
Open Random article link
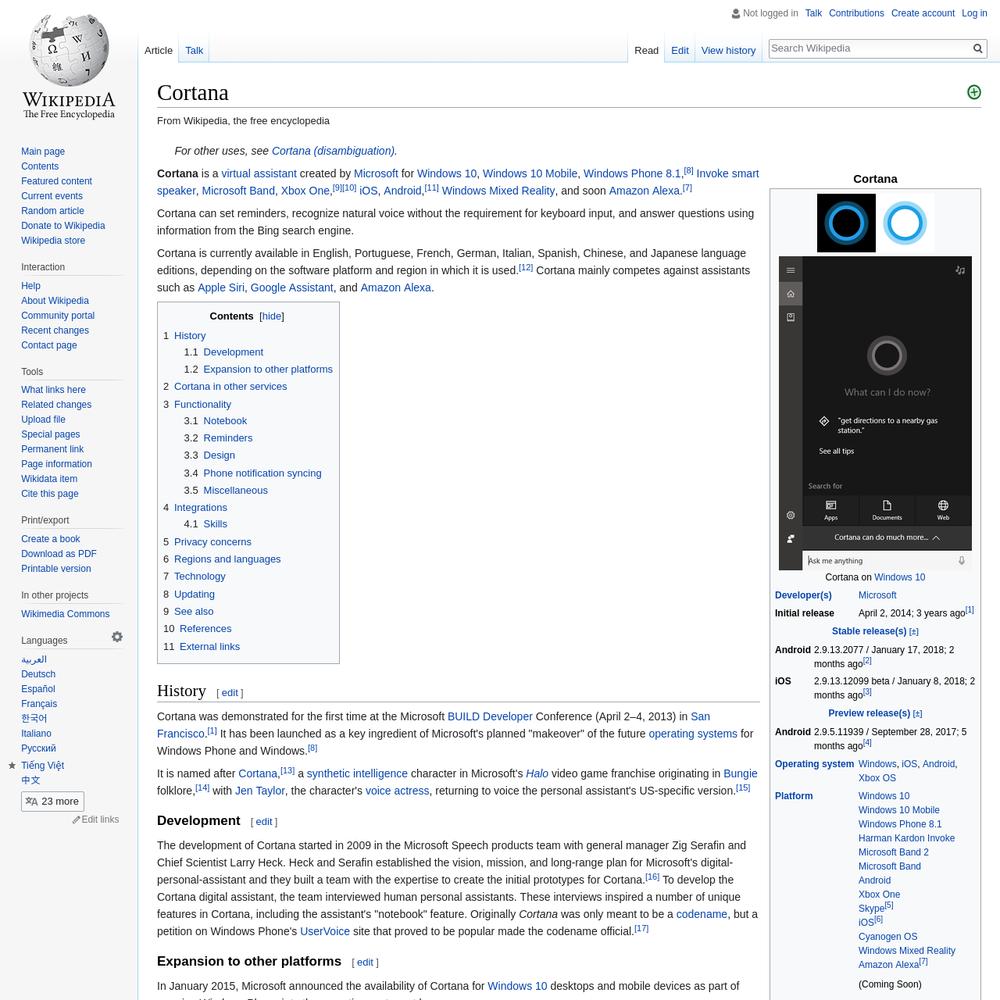click(52, 211)
